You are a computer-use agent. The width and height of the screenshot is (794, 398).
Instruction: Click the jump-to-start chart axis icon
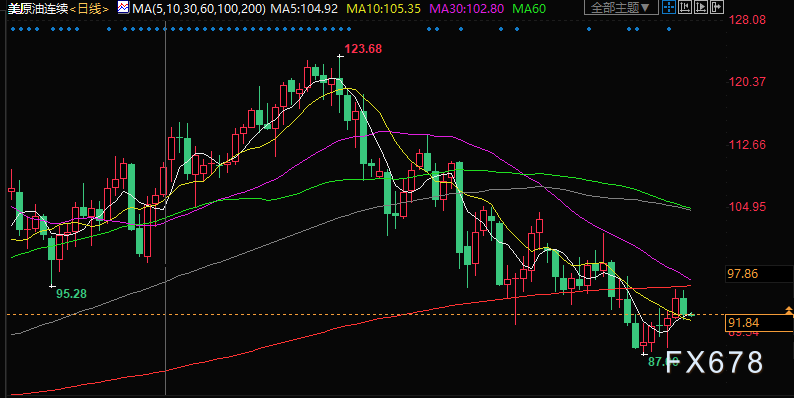tap(685, 7)
